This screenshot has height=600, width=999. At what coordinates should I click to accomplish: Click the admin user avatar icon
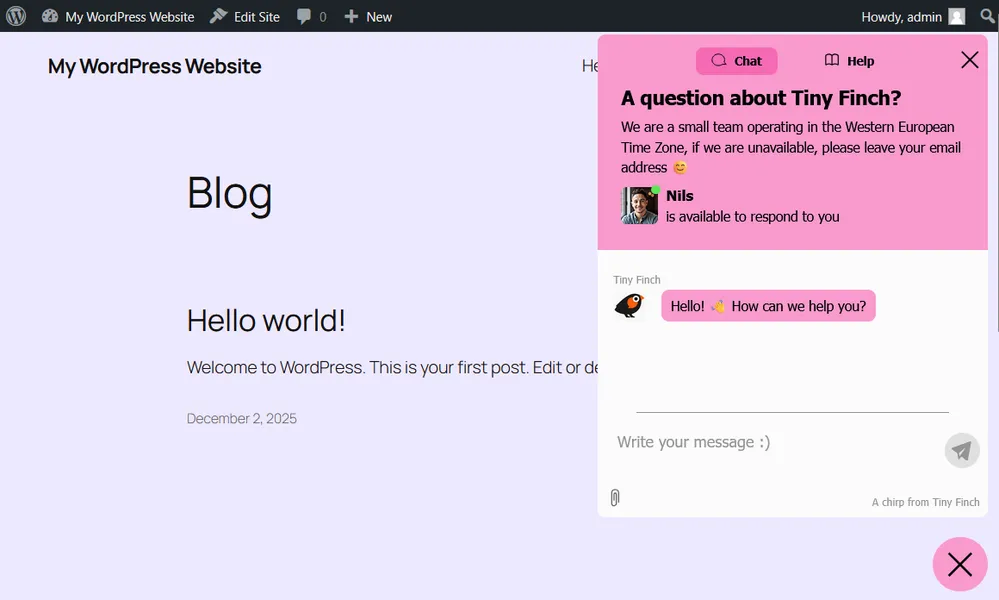pyautogui.click(x=957, y=16)
